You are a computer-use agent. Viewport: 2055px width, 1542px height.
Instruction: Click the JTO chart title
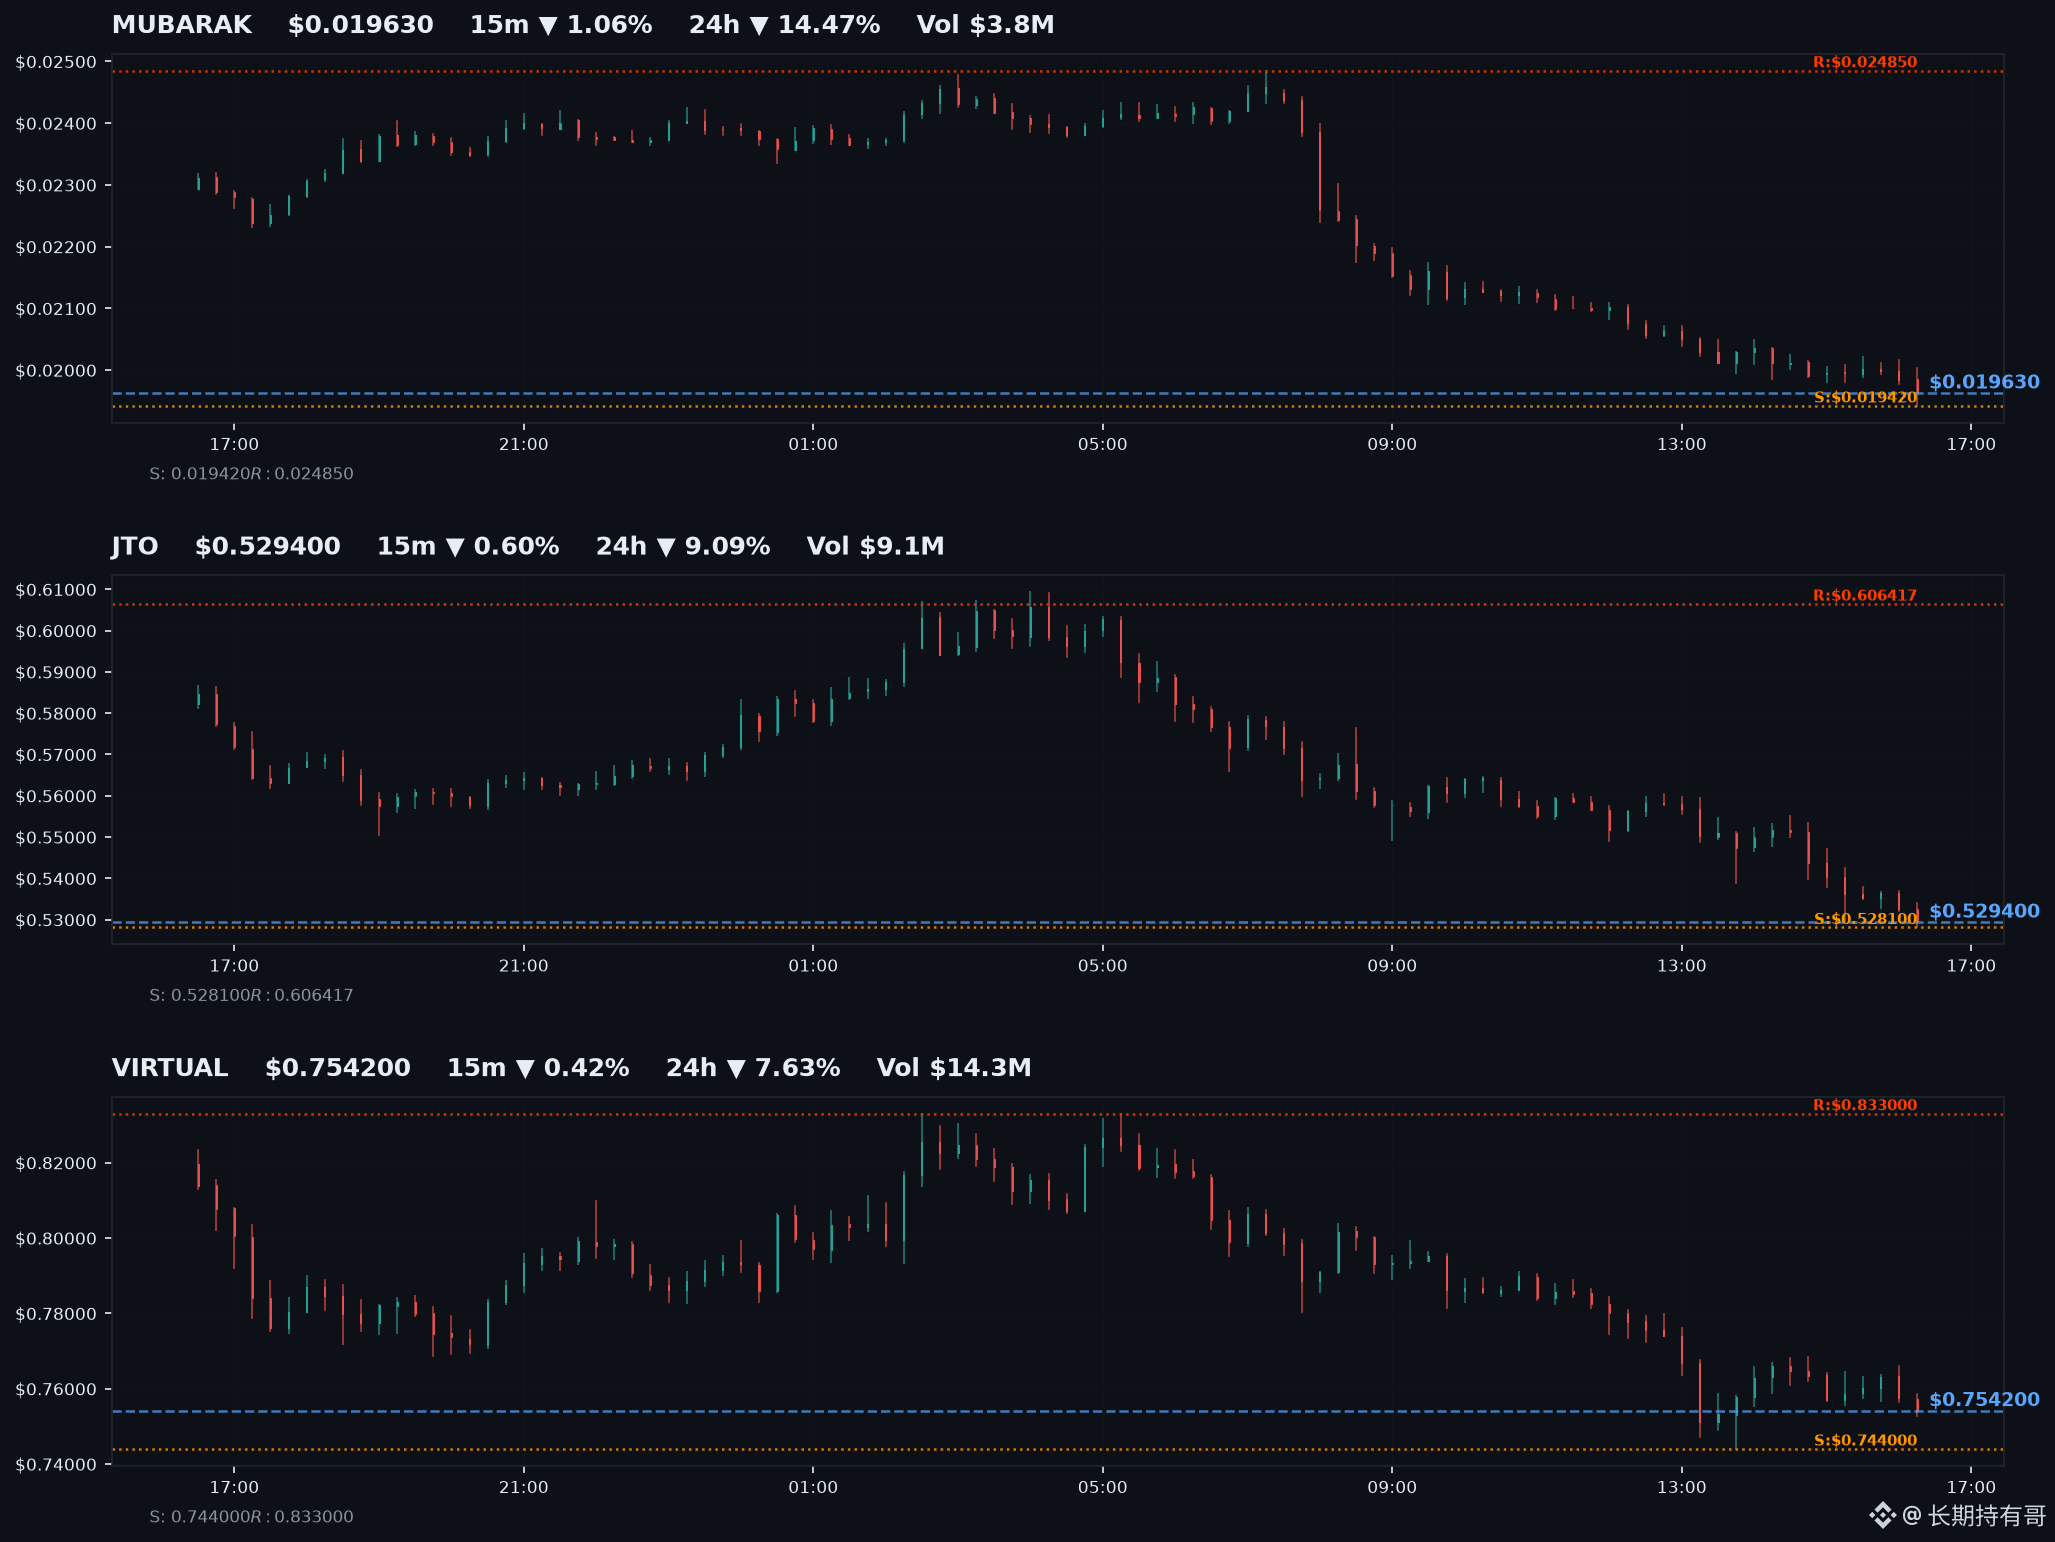click(135, 546)
